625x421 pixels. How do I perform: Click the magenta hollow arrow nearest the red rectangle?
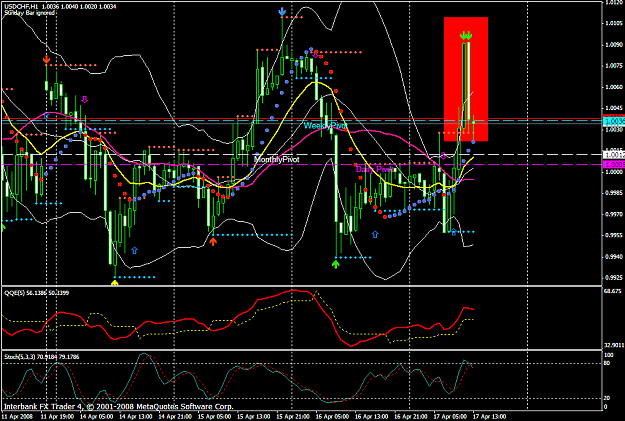[x=443, y=155]
